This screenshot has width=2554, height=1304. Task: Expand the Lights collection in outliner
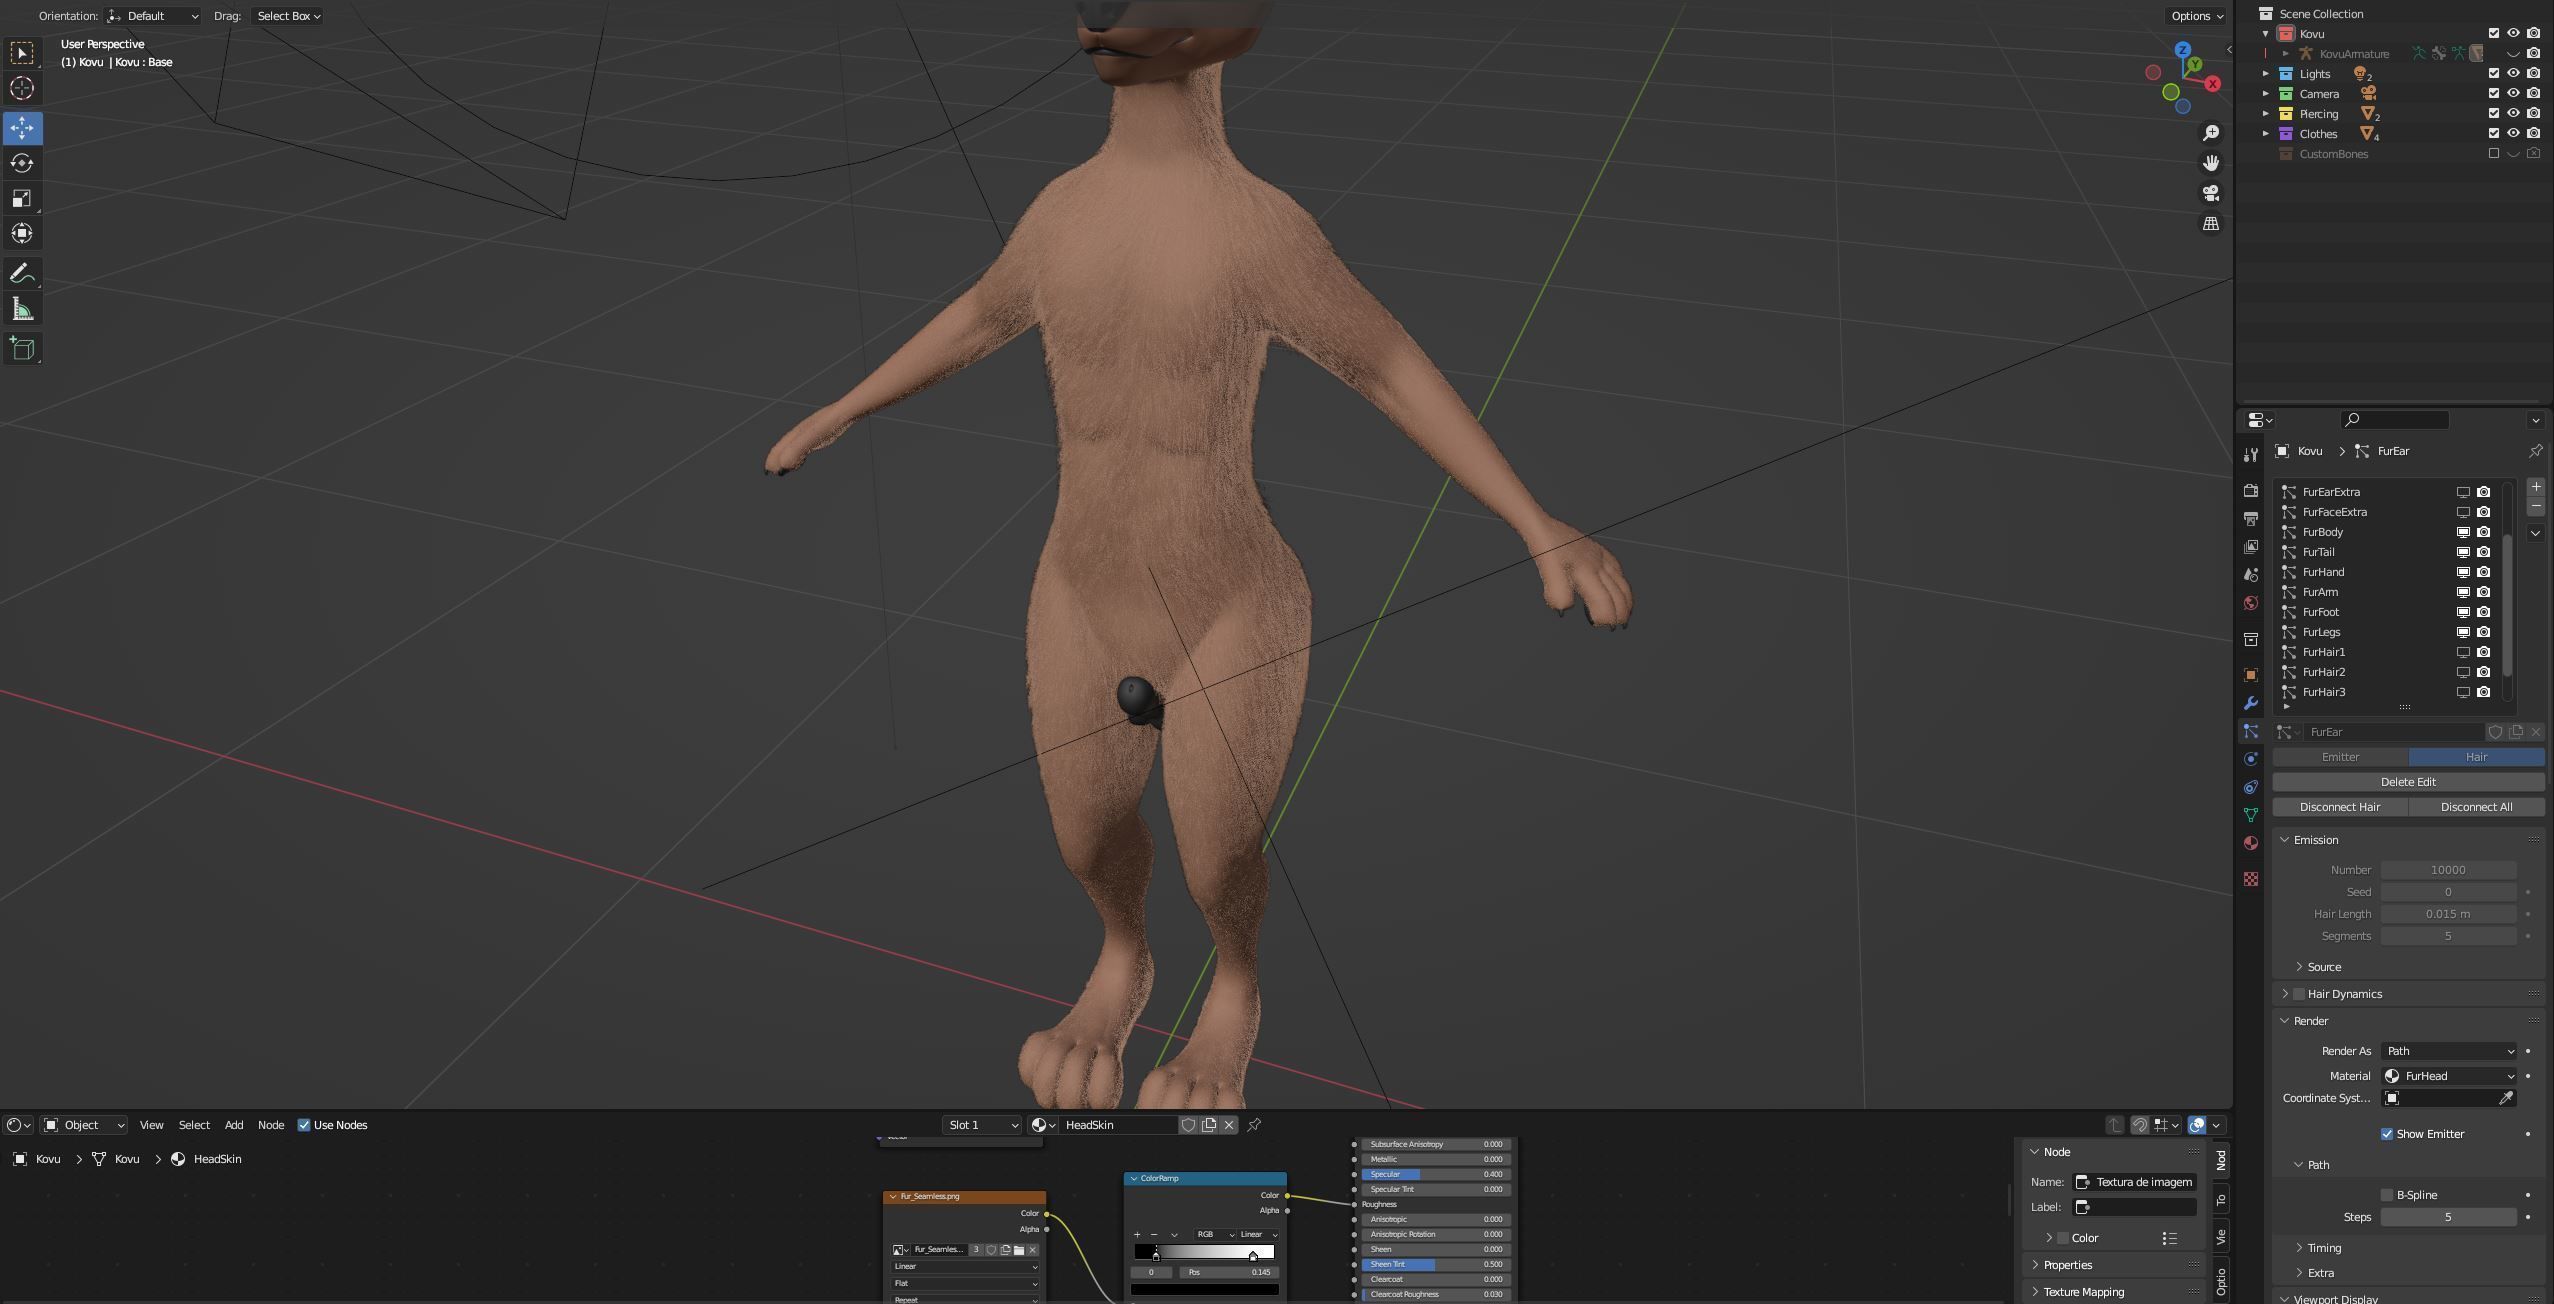2266,73
